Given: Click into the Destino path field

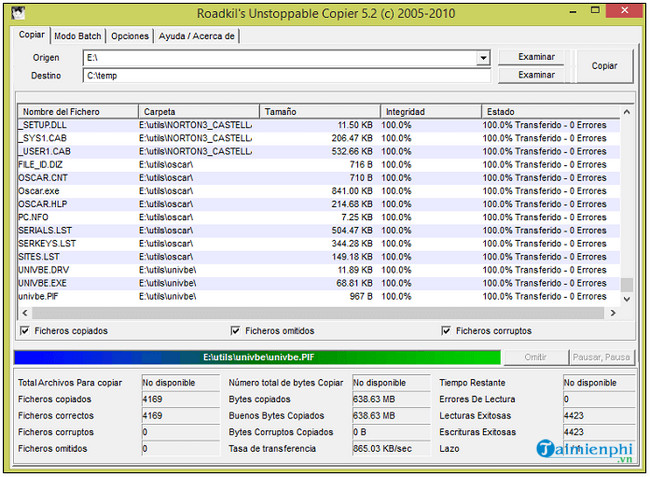Looking at the screenshot, I should click(x=286, y=75).
